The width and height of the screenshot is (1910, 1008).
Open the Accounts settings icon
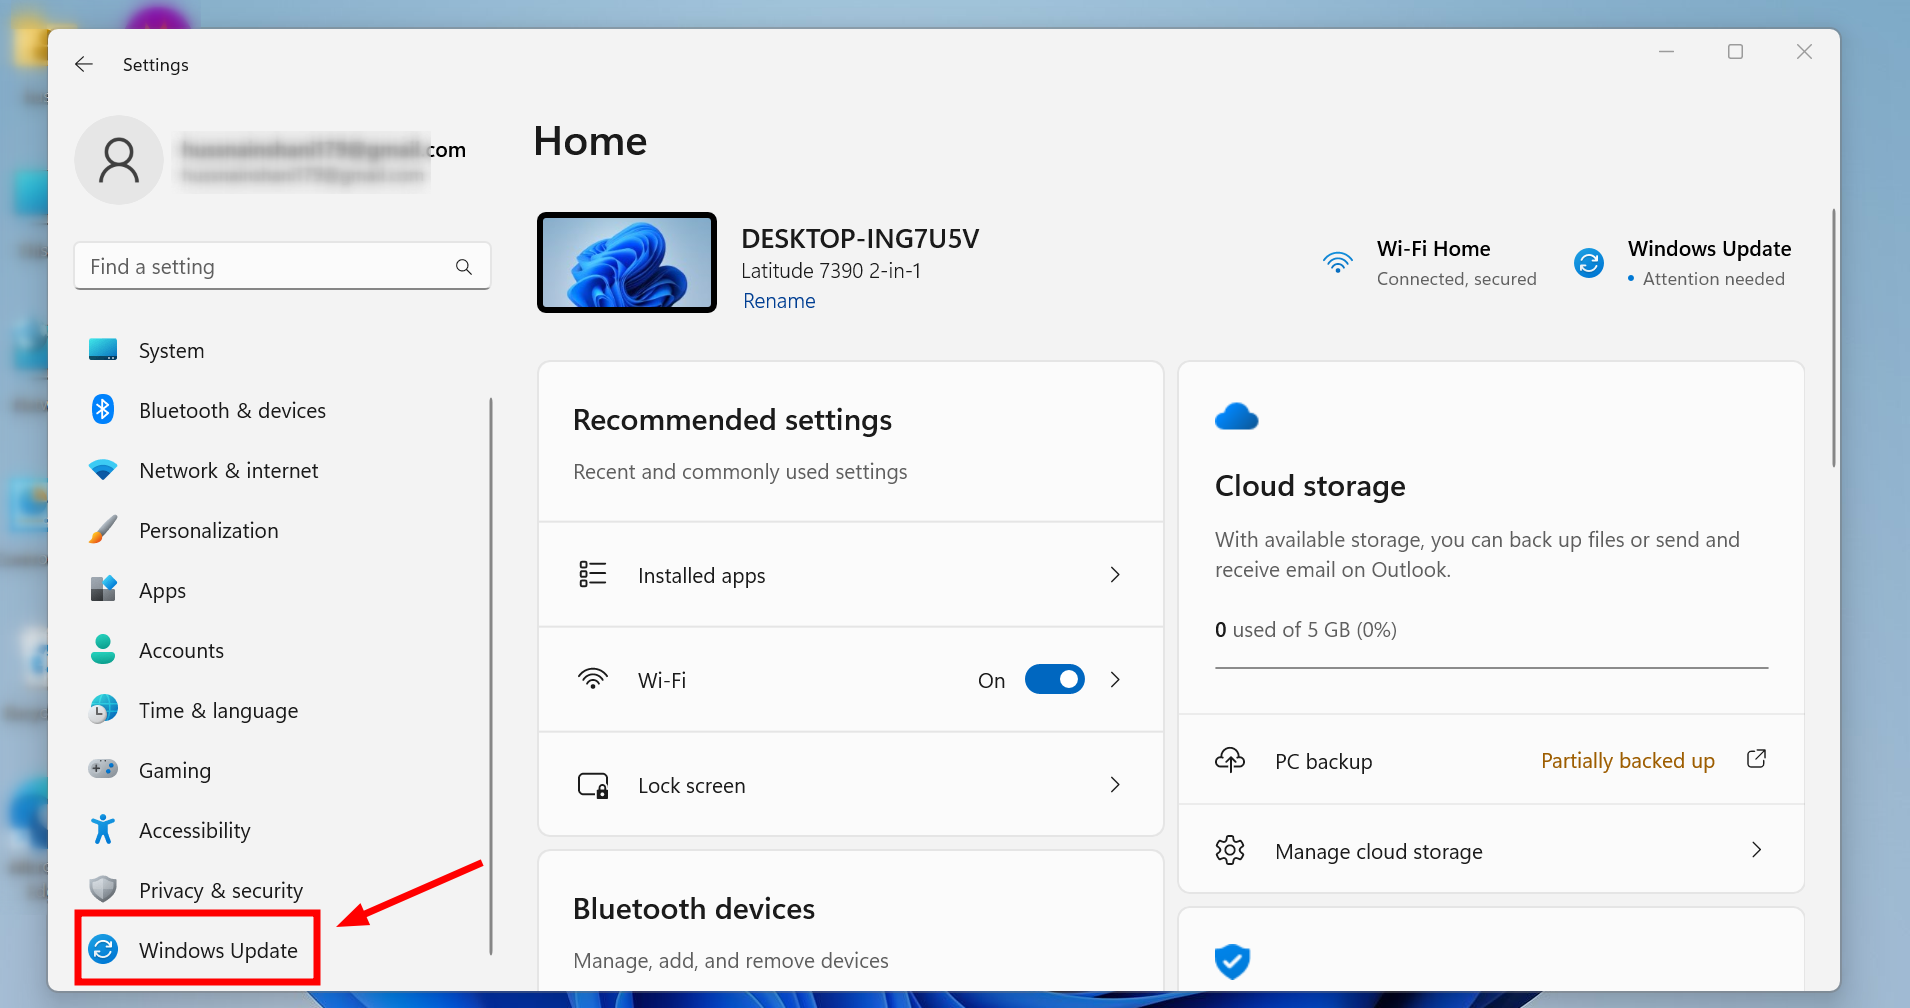(103, 650)
